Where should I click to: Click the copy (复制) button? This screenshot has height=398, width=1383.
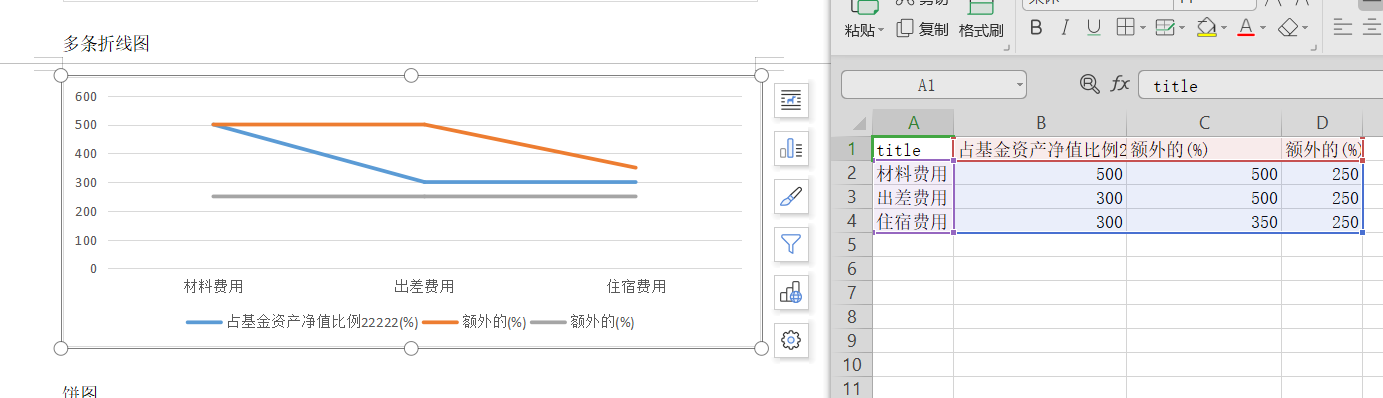point(923,30)
